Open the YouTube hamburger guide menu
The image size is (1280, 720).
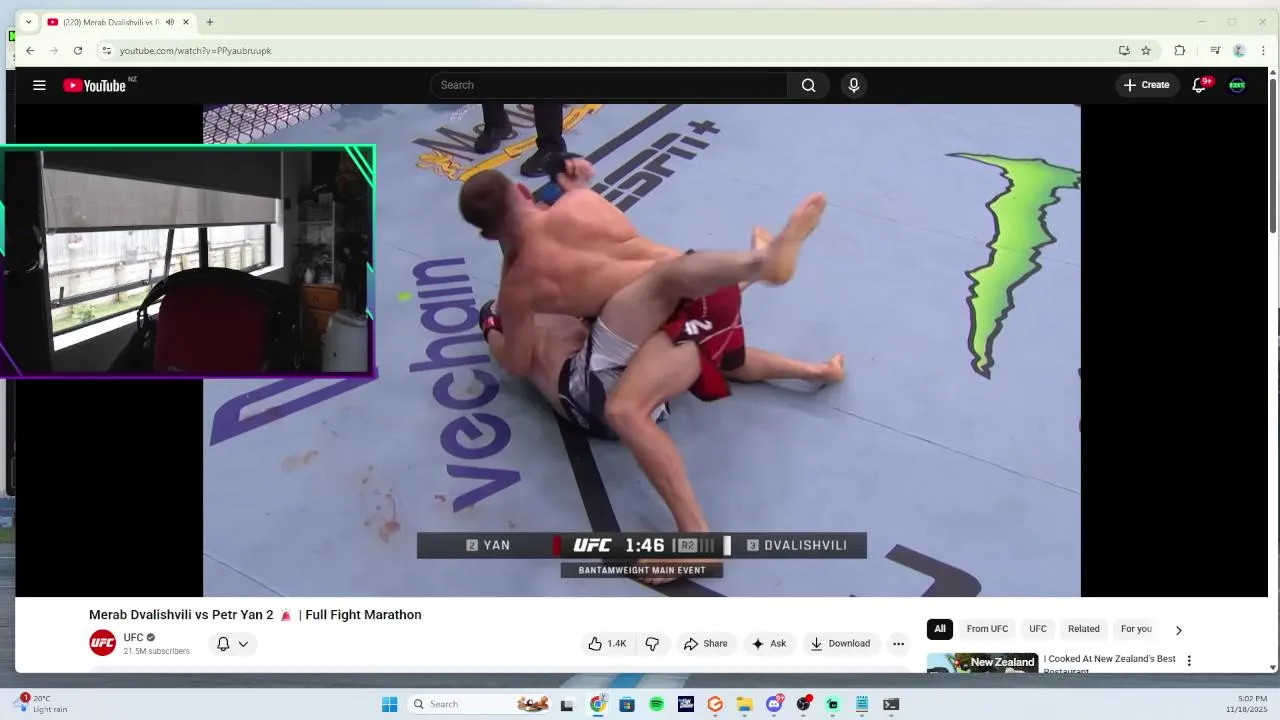tap(39, 85)
